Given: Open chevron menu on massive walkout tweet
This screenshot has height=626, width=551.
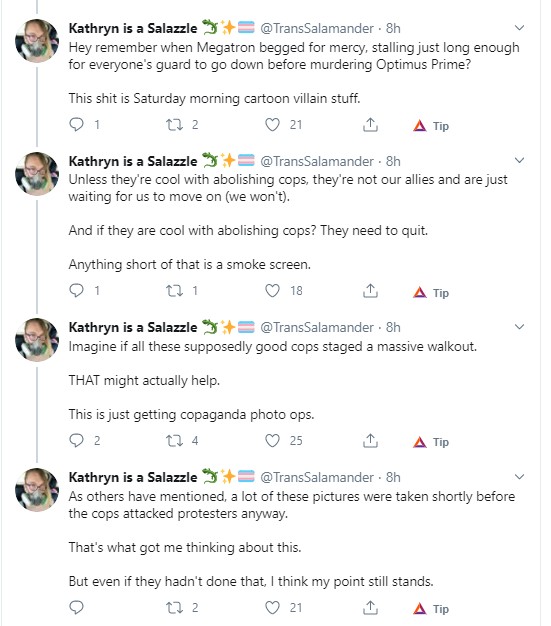Looking at the screenshot, I should click(519, 327).
